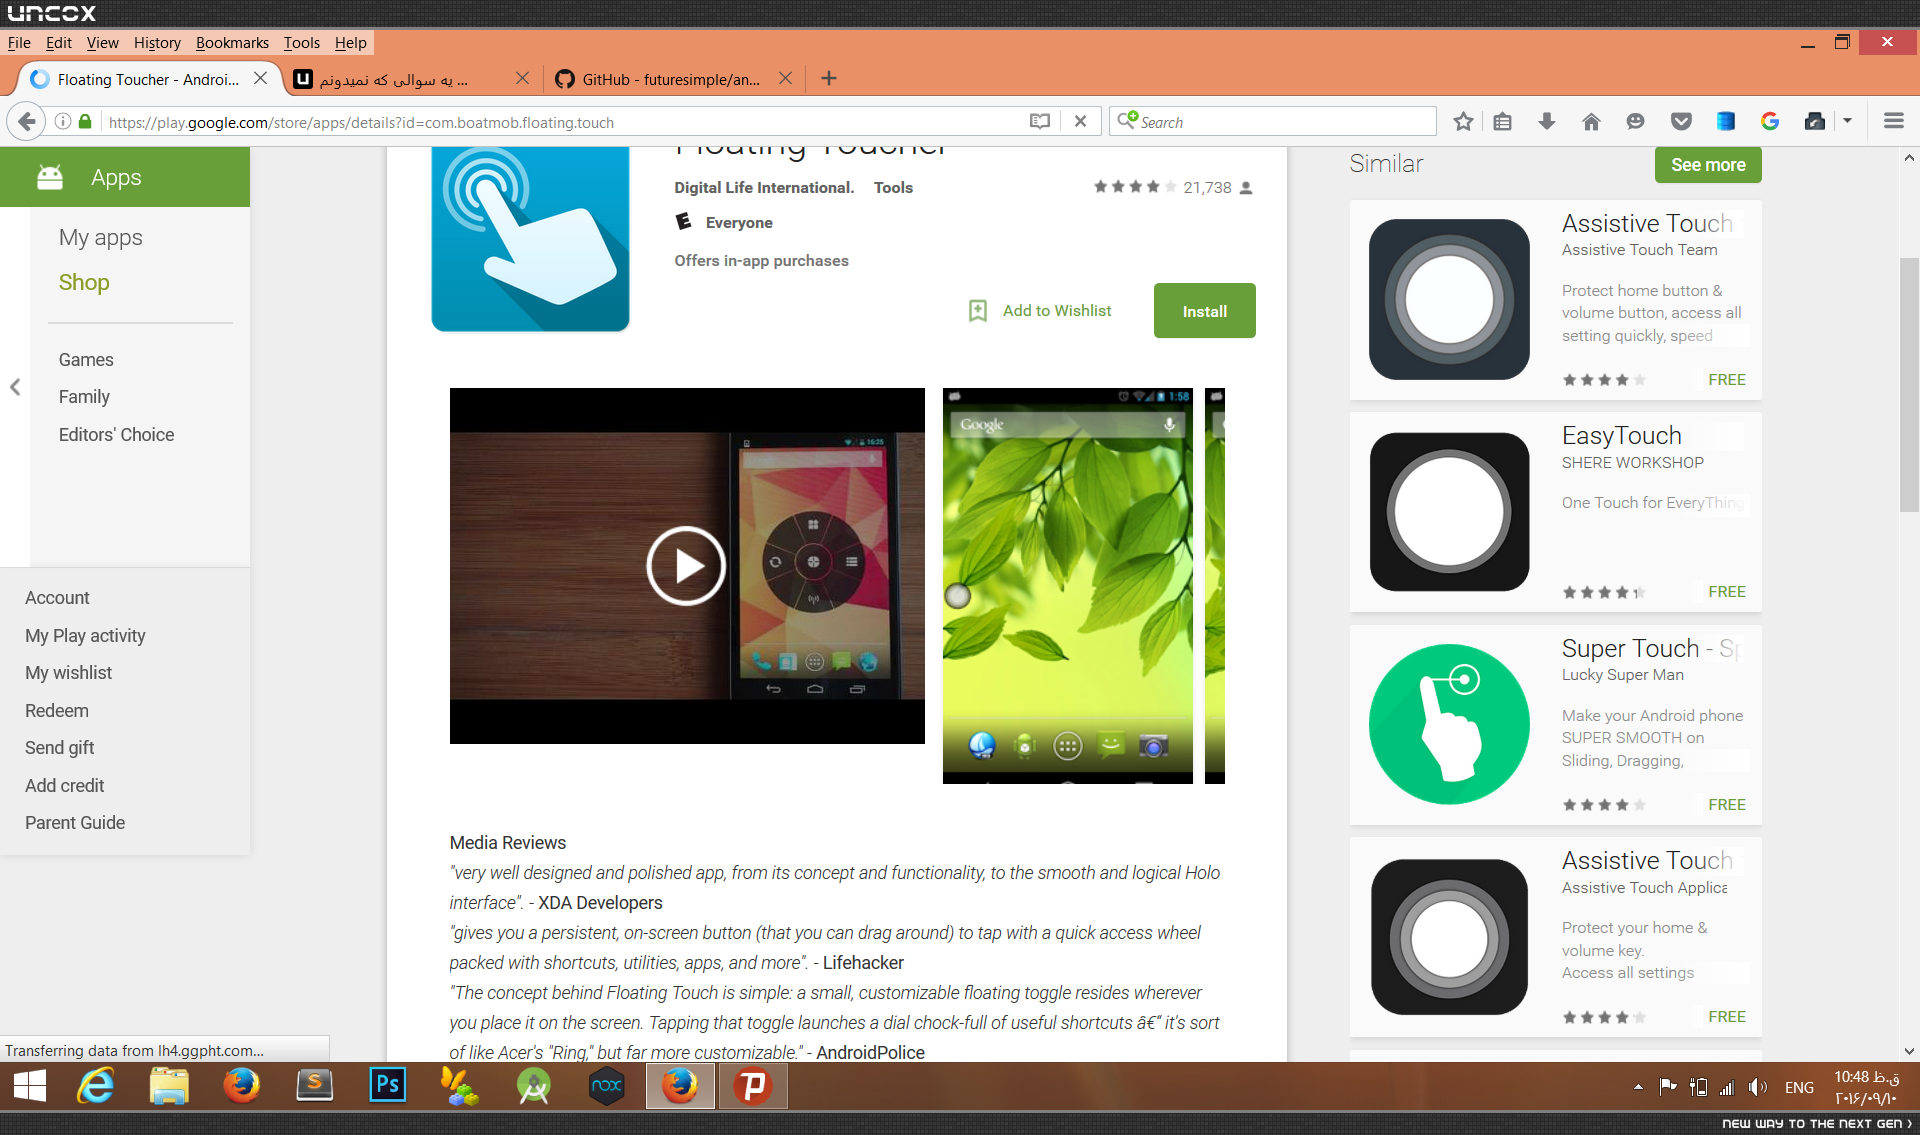Show hidden system tray icons
Image resolution: width=1920 pixels, height=1135 pixels.
(x=1638, y=1087)
